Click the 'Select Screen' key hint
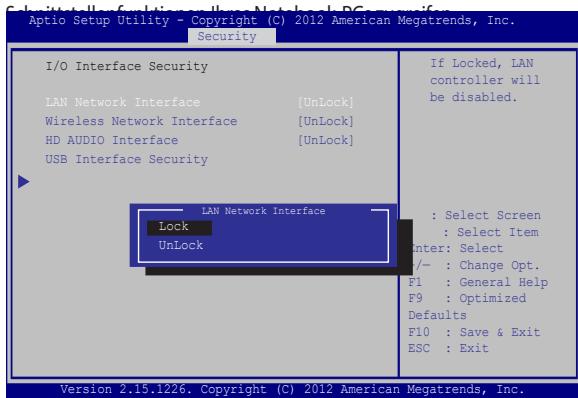Viewport: 578px width, 398px height. tap(486, 215)
